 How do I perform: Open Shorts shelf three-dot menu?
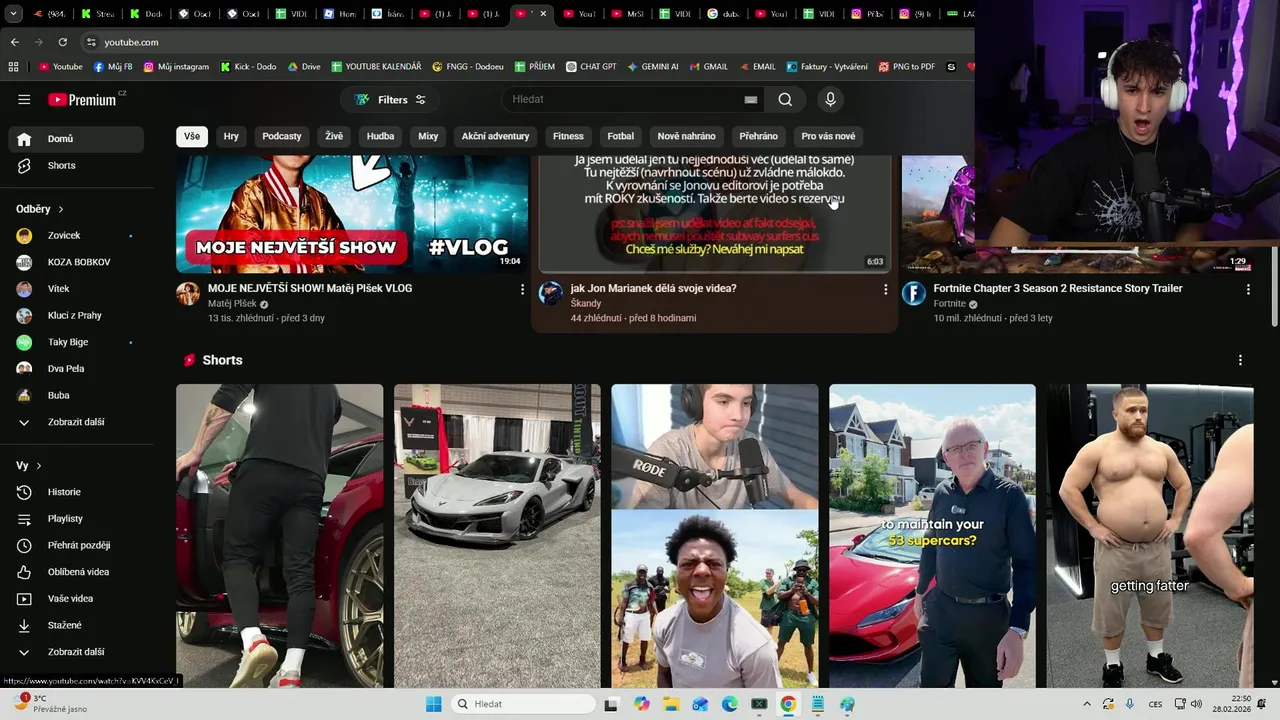pos(1240,360)
